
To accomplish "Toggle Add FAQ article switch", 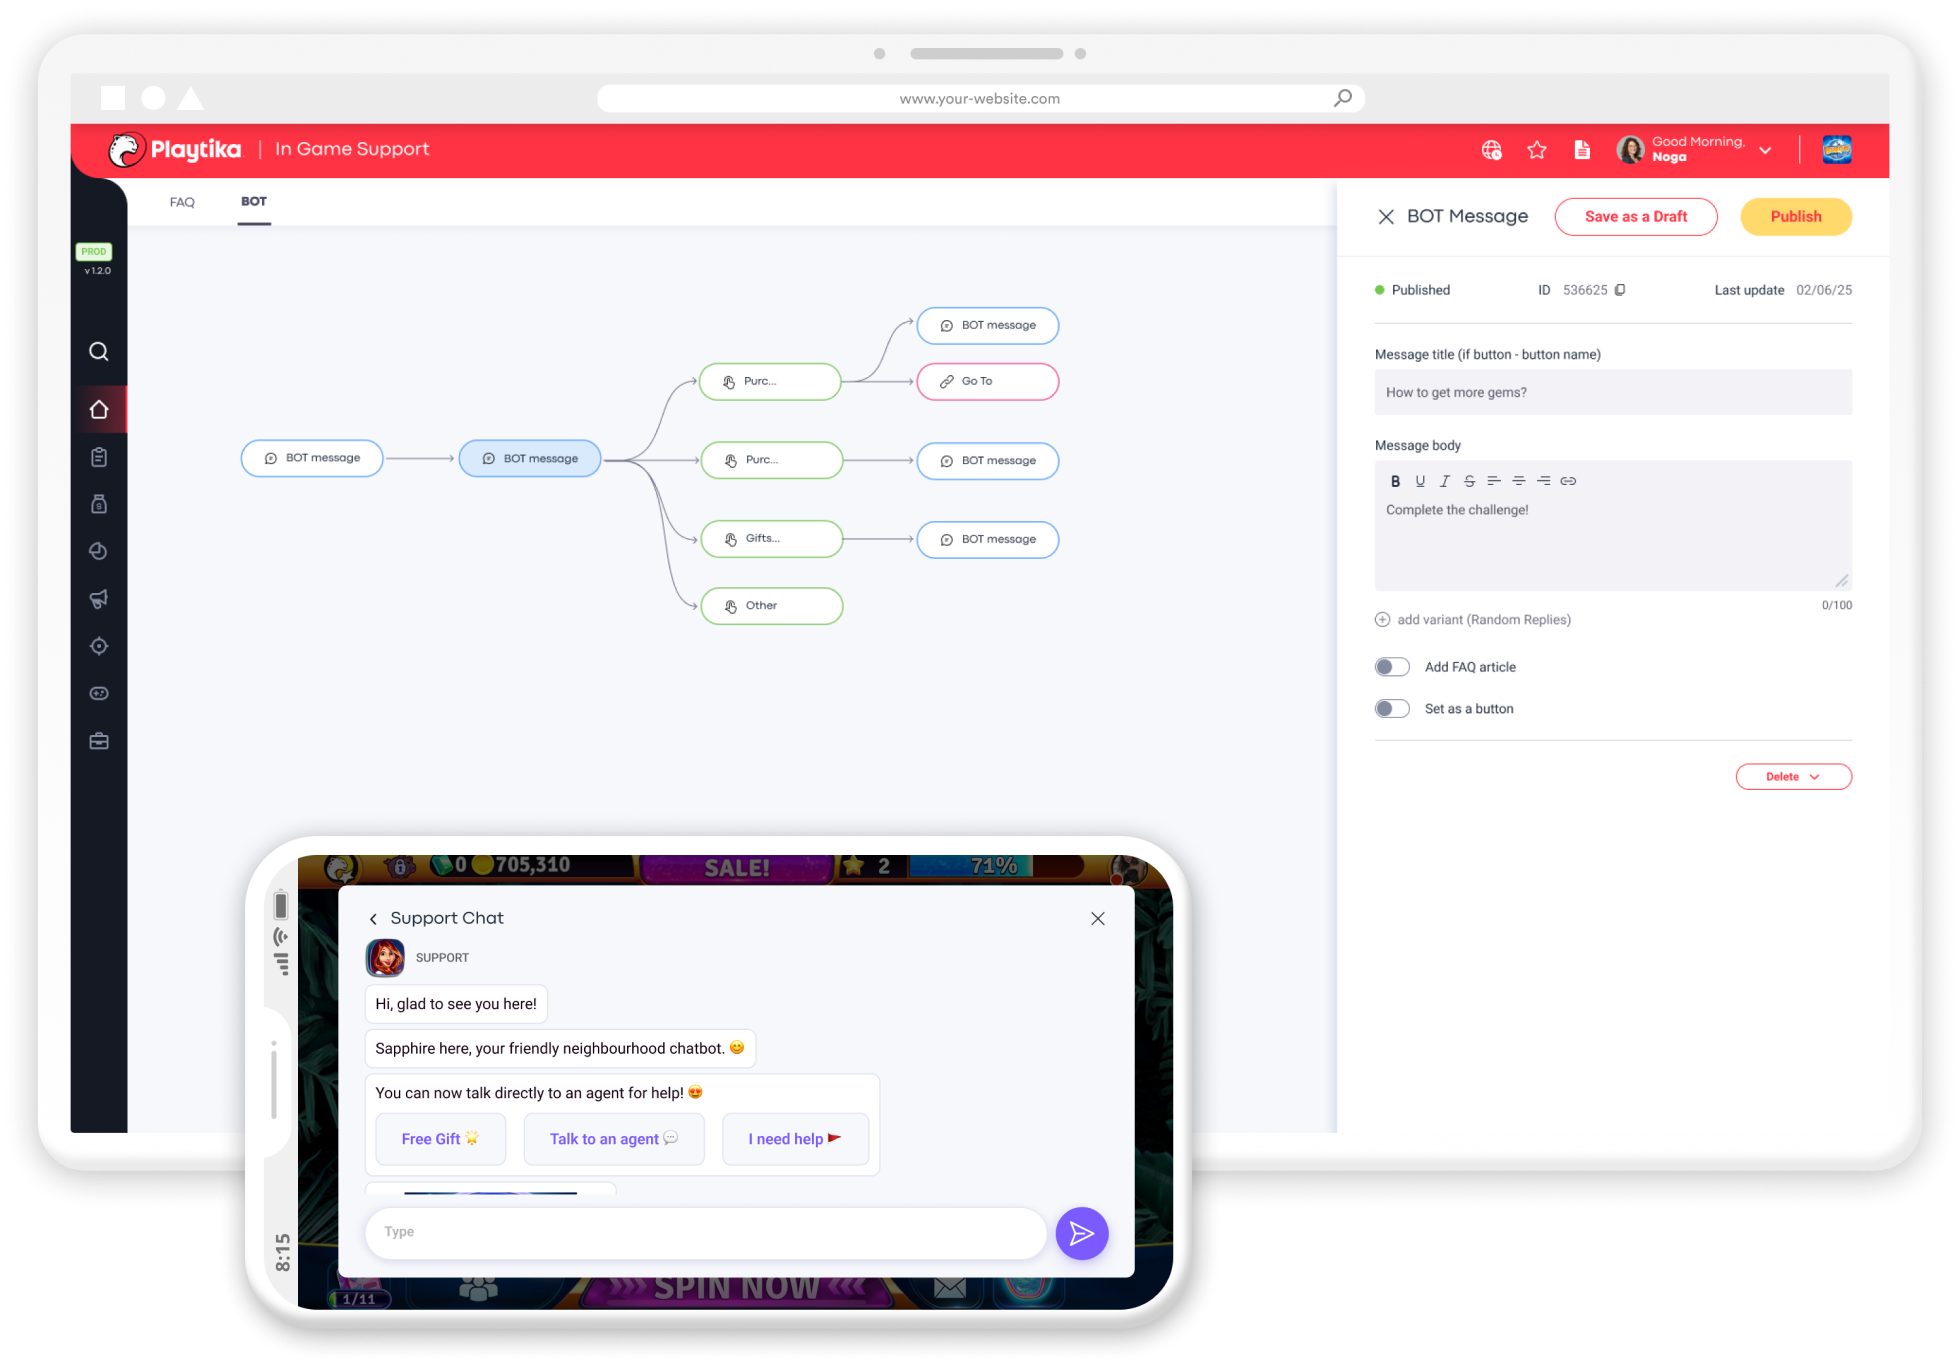I will tap(1392, 667).
